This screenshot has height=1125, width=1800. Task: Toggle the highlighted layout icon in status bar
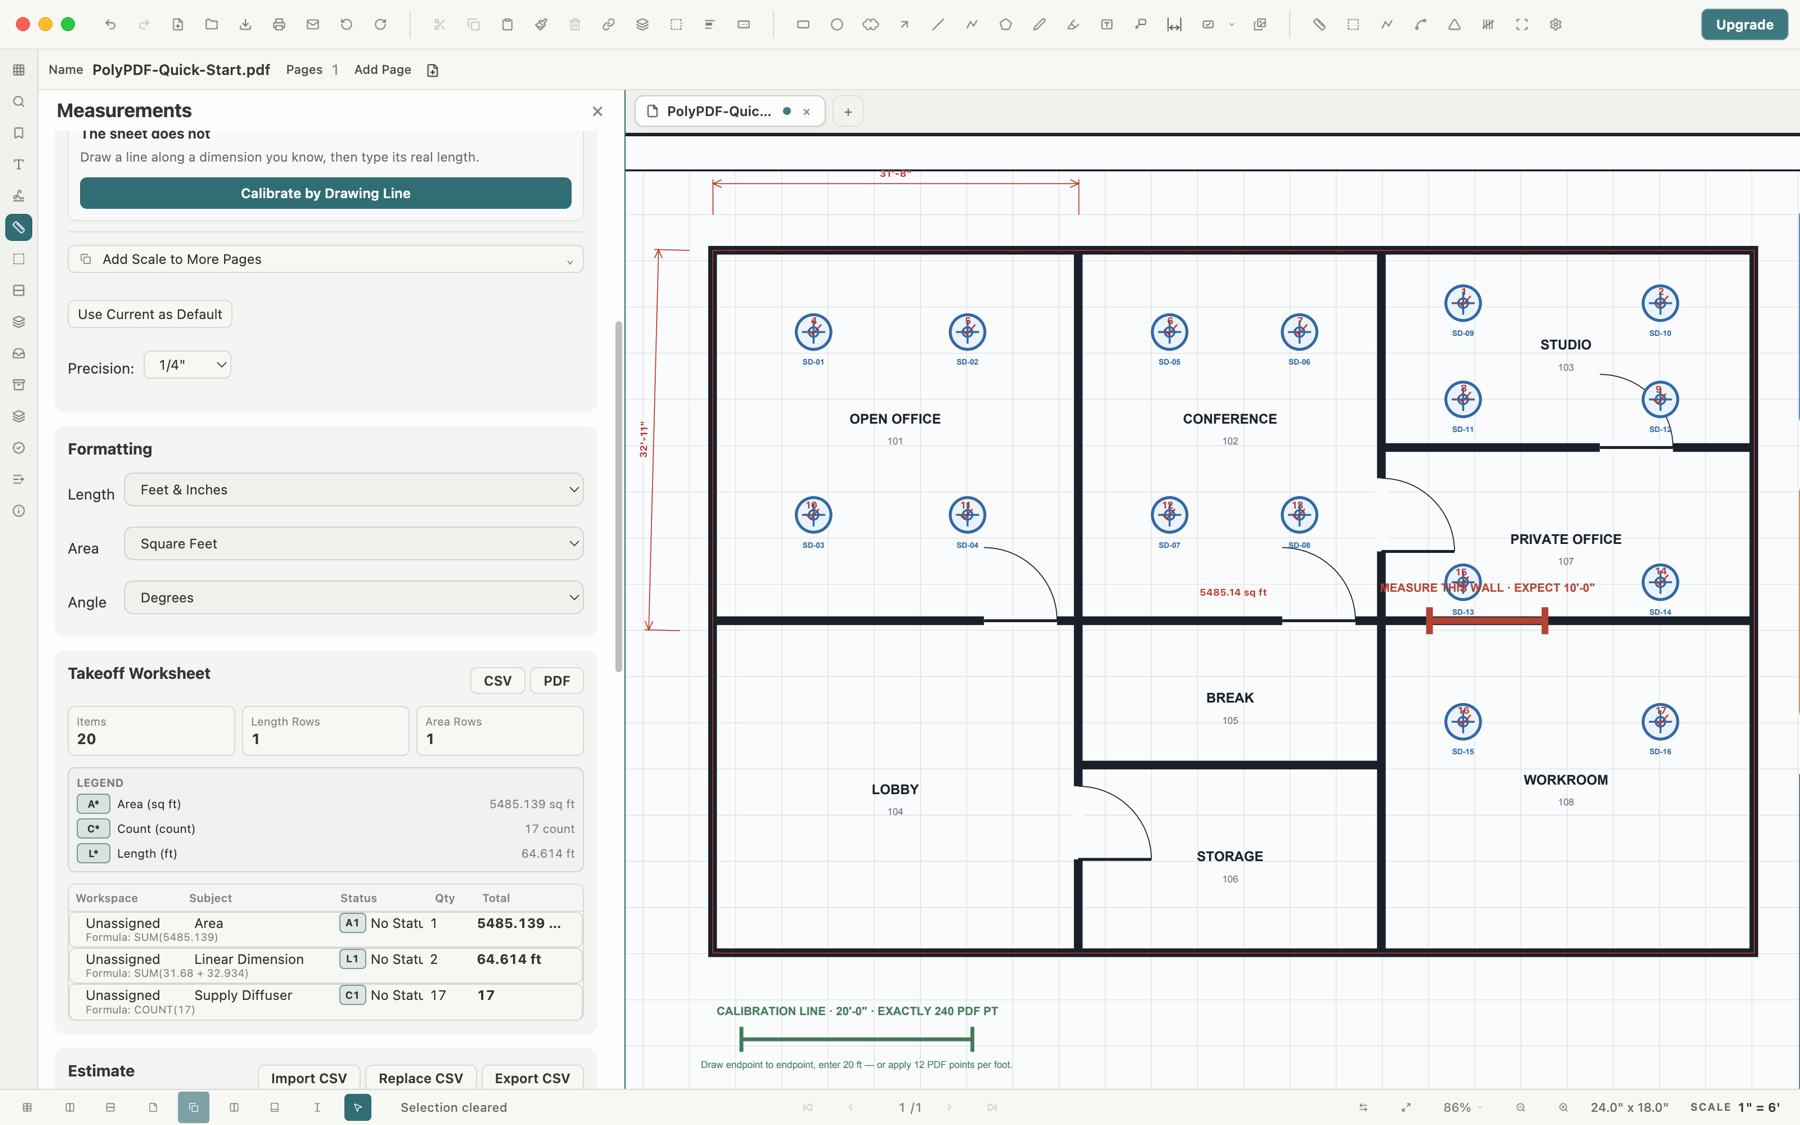point(194,1107)
